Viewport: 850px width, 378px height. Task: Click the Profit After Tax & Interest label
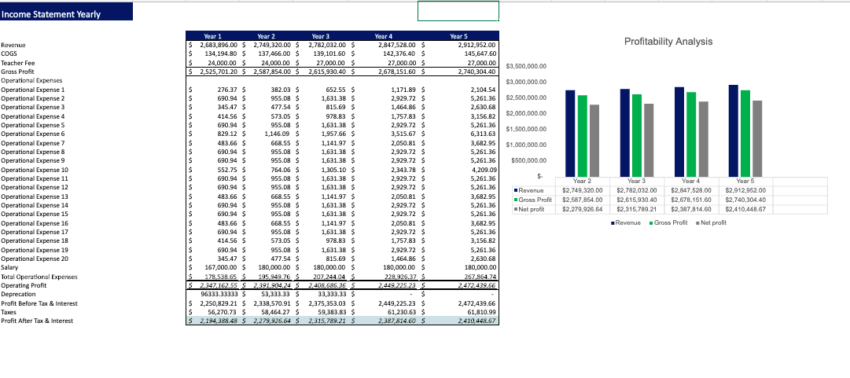click(x=37, y=321)
